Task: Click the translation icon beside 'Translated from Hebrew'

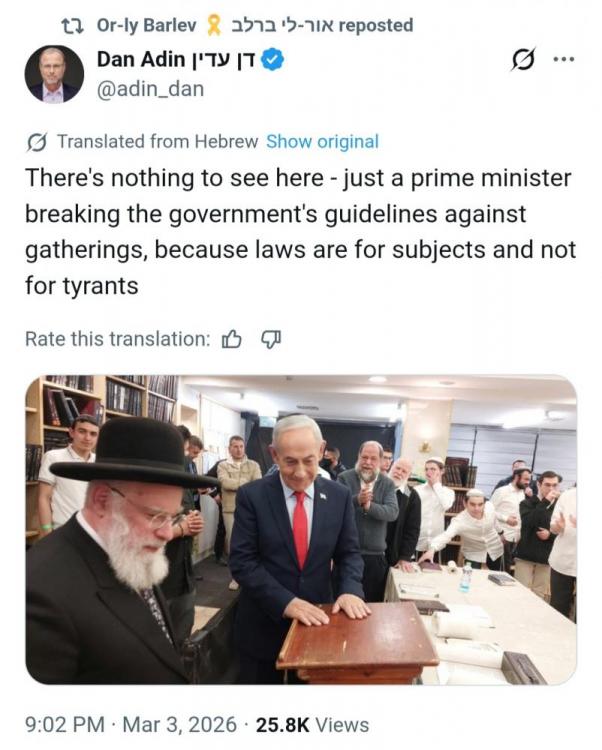Action: pyautogui.click(x=37, y=142)
